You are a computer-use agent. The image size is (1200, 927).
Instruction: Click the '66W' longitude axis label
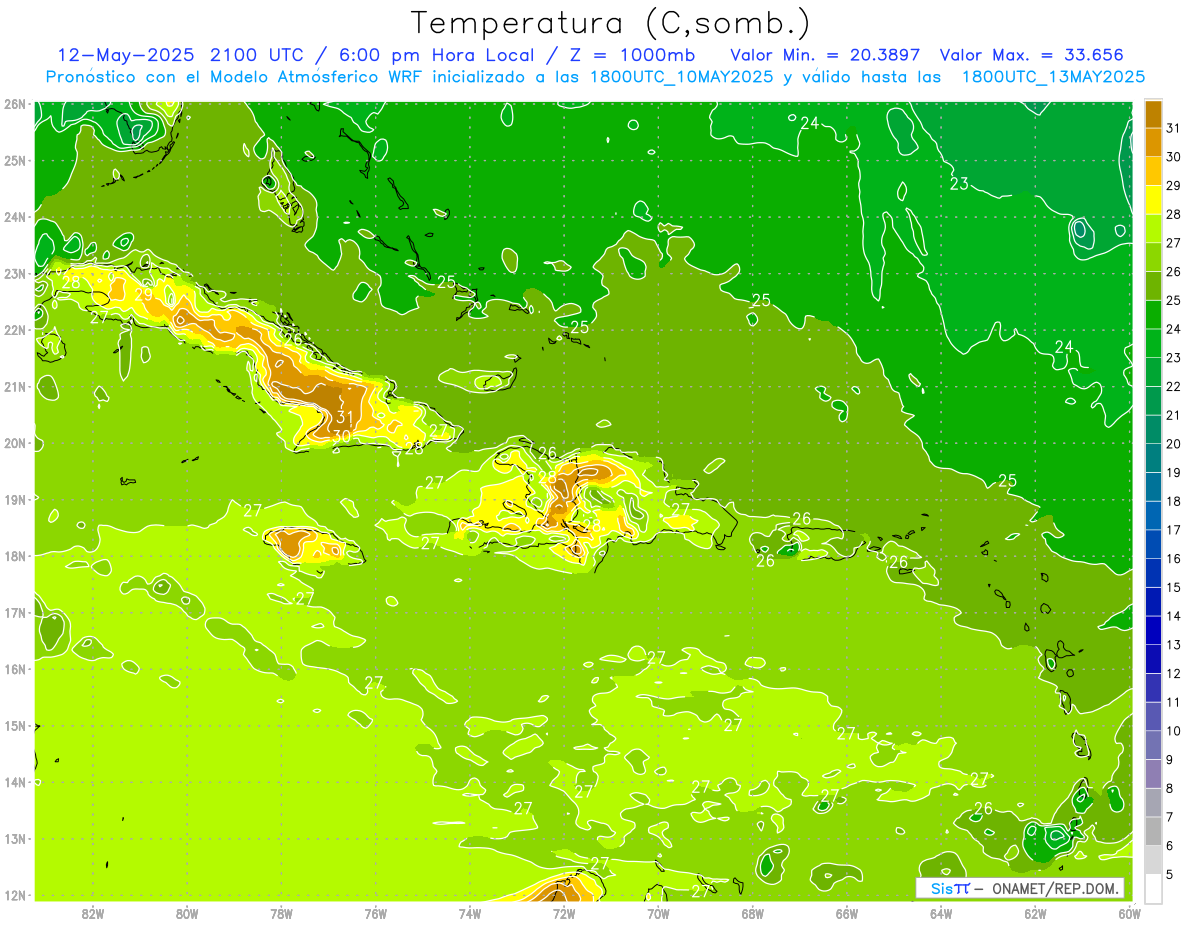pyautogui.click(x=847, y=914)
